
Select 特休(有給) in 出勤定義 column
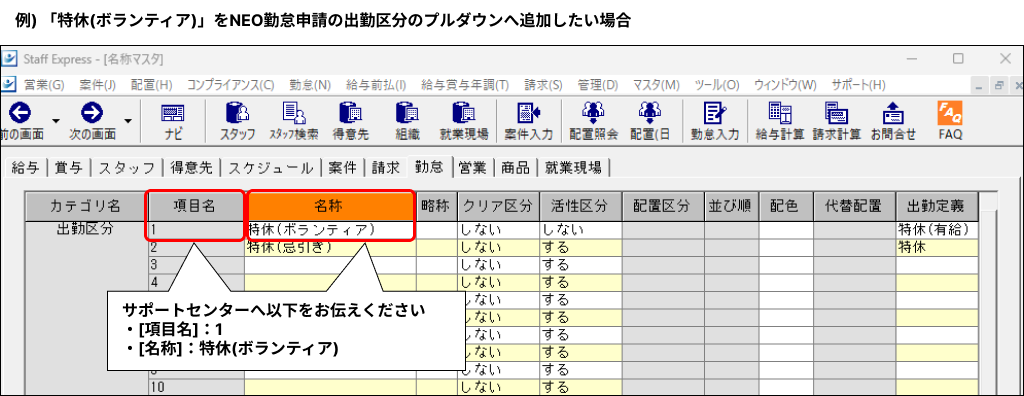[936, 230]
